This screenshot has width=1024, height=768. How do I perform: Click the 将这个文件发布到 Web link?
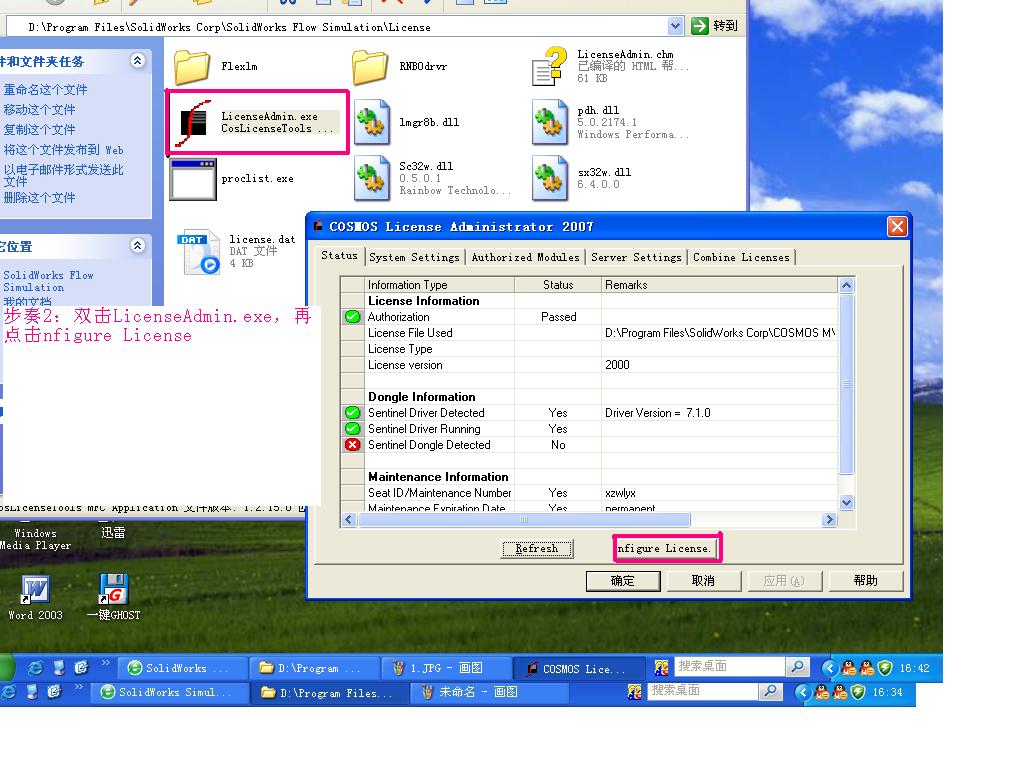(63, 150)
